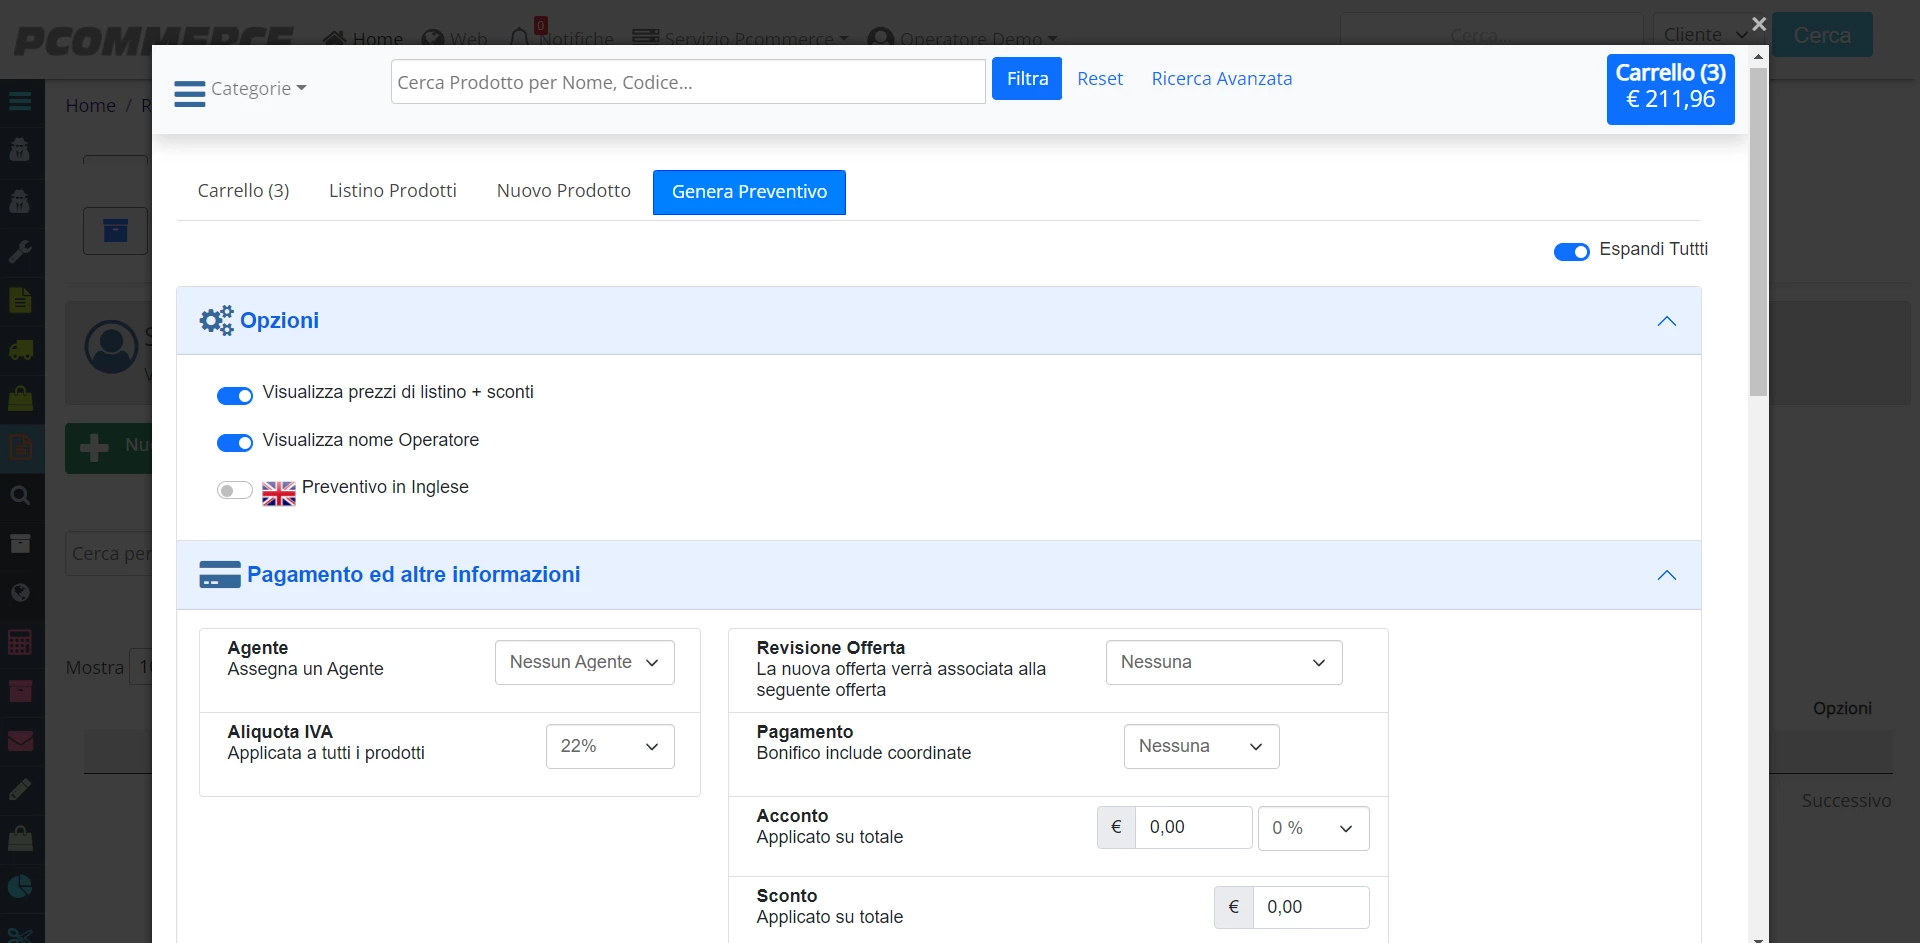Click the yellow document icon in sidebar
The image size is (1920, 943).
[x=20, y=300]
